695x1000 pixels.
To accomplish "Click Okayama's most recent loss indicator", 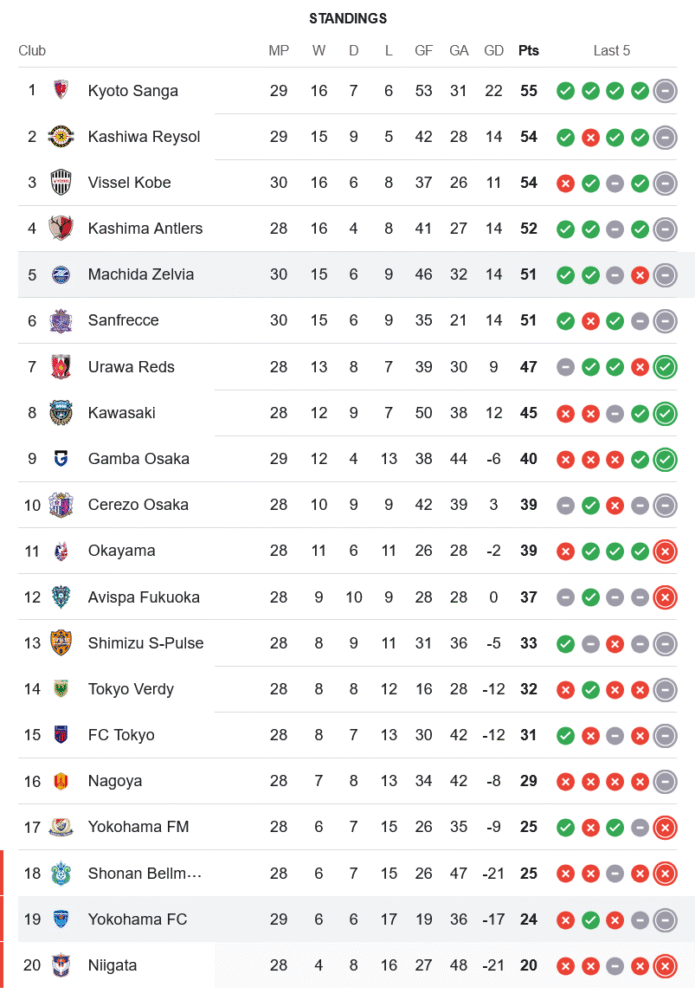I will coord(665,551).
